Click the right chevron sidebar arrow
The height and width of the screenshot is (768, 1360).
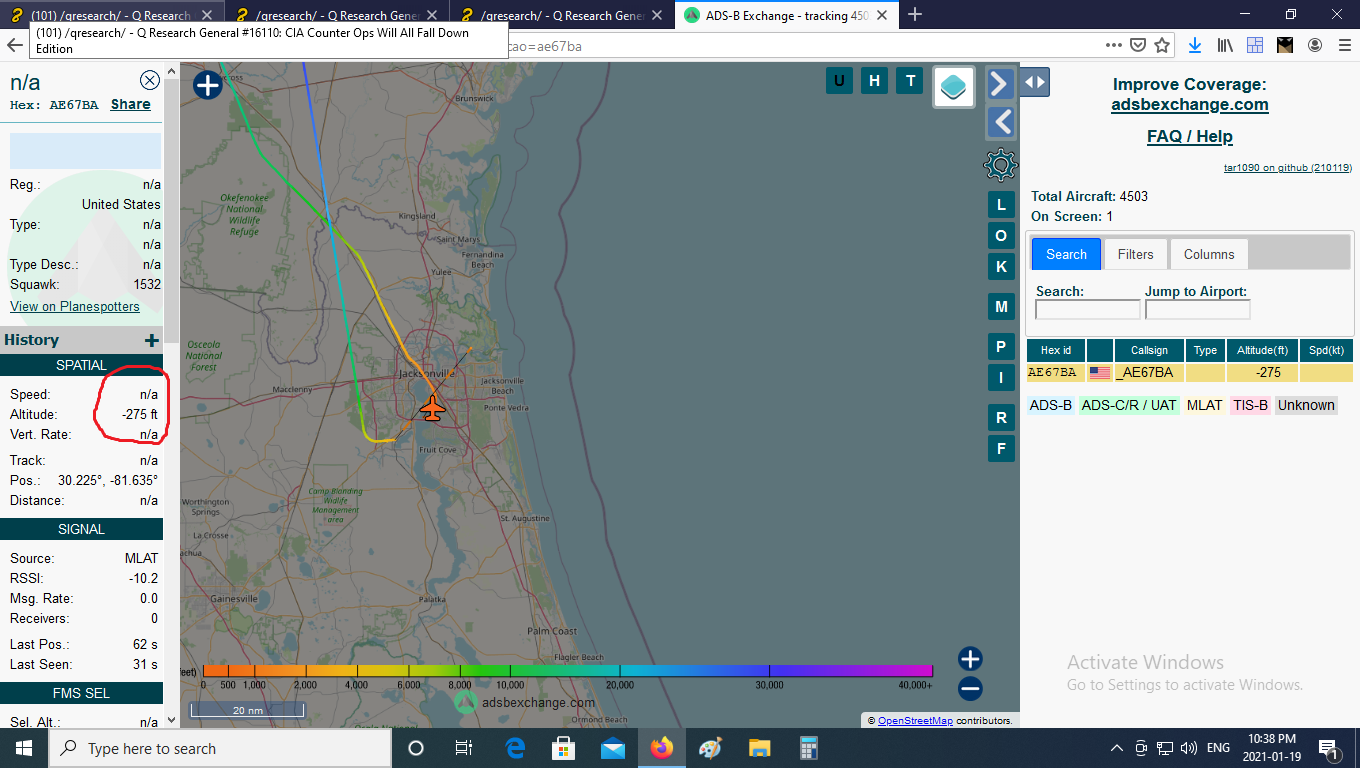tap(1001, 83)
